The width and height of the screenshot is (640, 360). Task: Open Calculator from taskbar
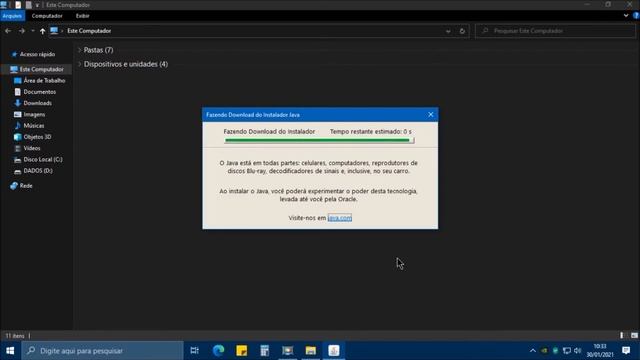click(264, 351)
